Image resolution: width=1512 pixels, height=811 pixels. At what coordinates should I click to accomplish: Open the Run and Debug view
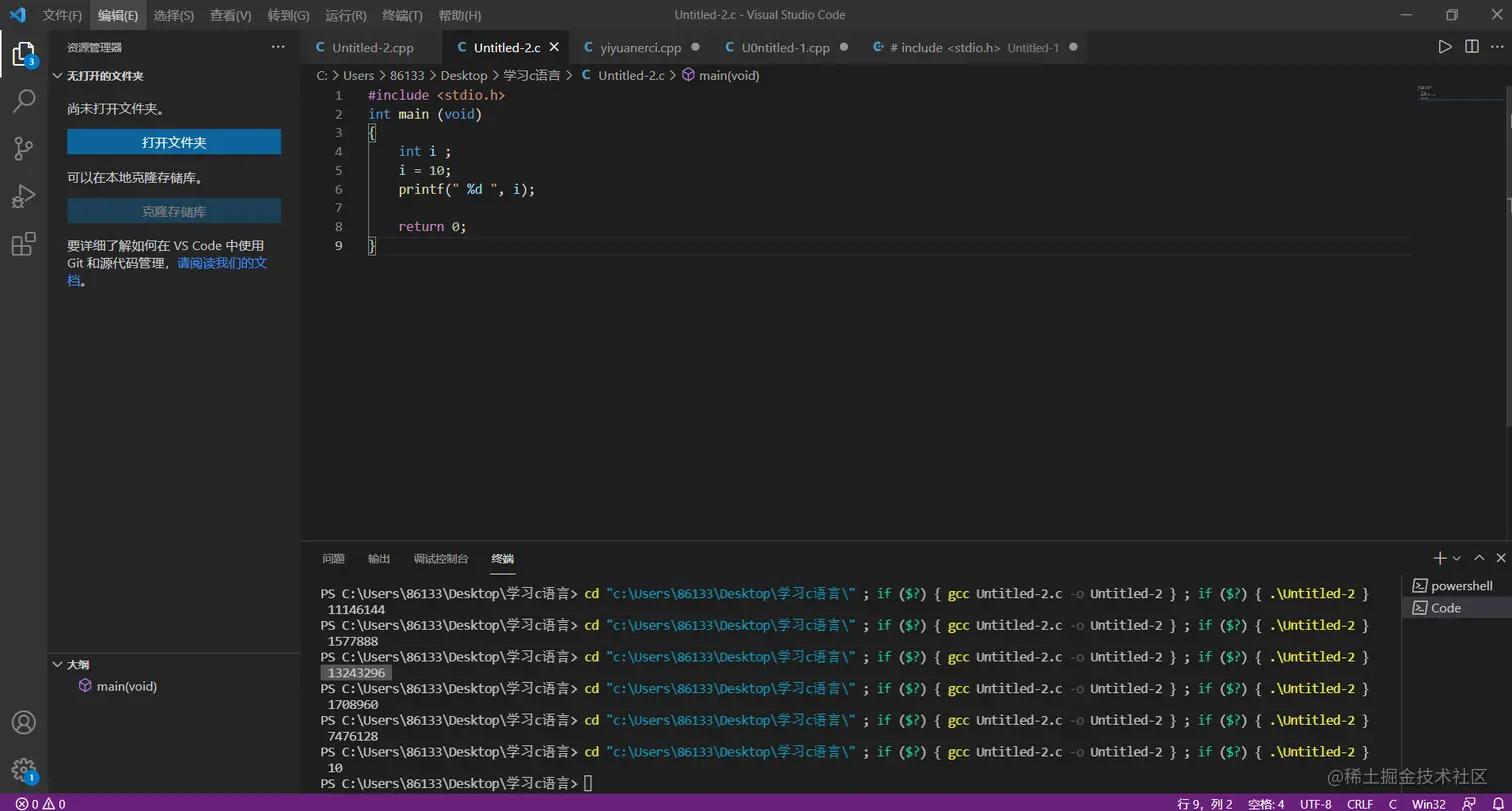click(x=24, y=196)
